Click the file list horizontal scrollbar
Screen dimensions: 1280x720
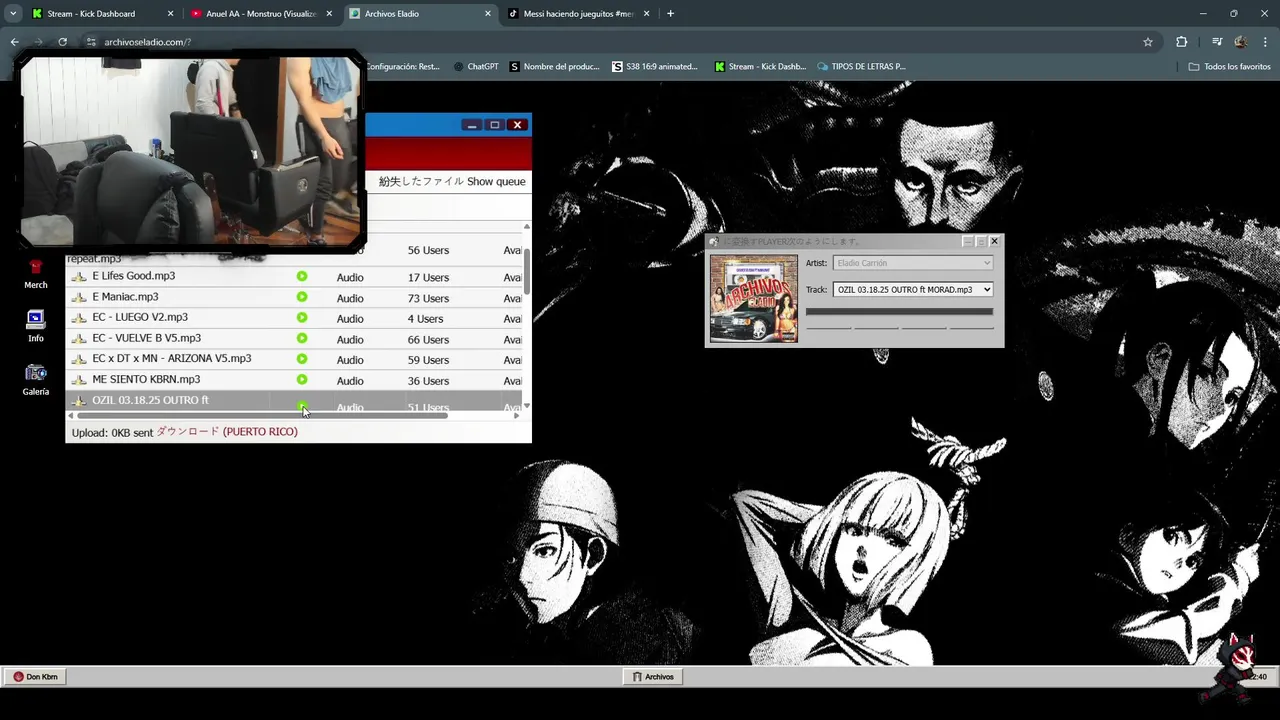point(262,415)
